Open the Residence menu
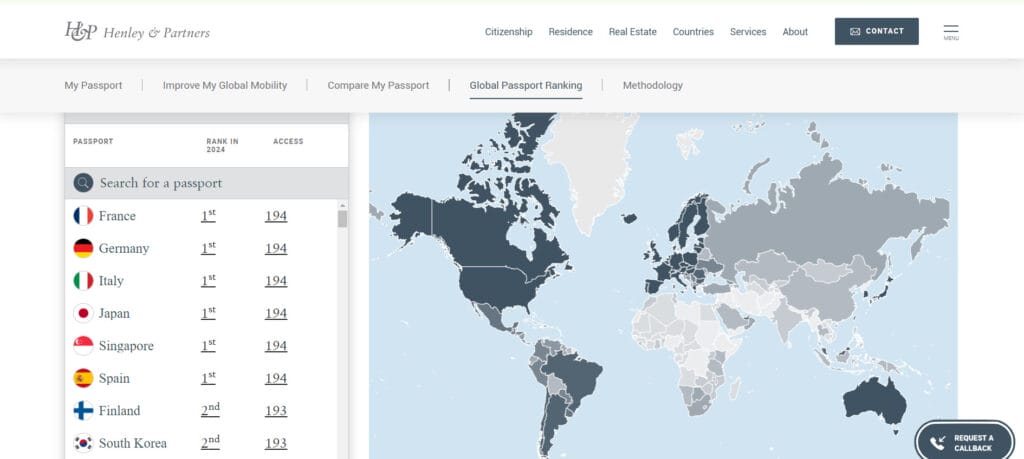 (570, 31)
